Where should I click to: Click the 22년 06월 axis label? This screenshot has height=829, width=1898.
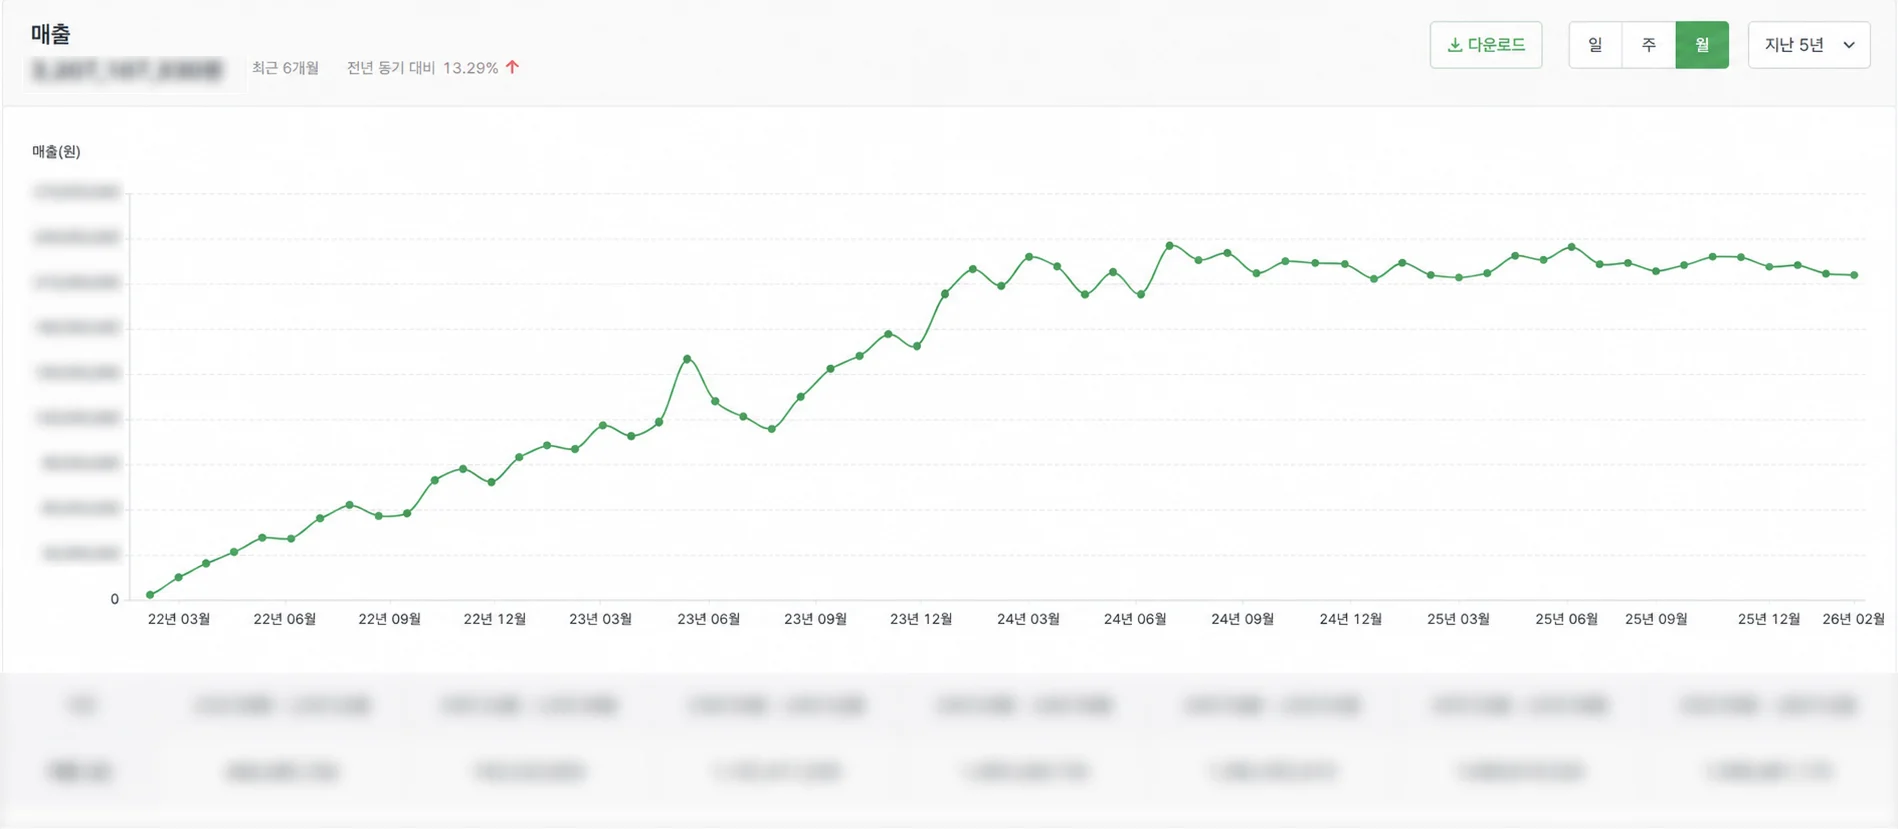pos(284,619)
